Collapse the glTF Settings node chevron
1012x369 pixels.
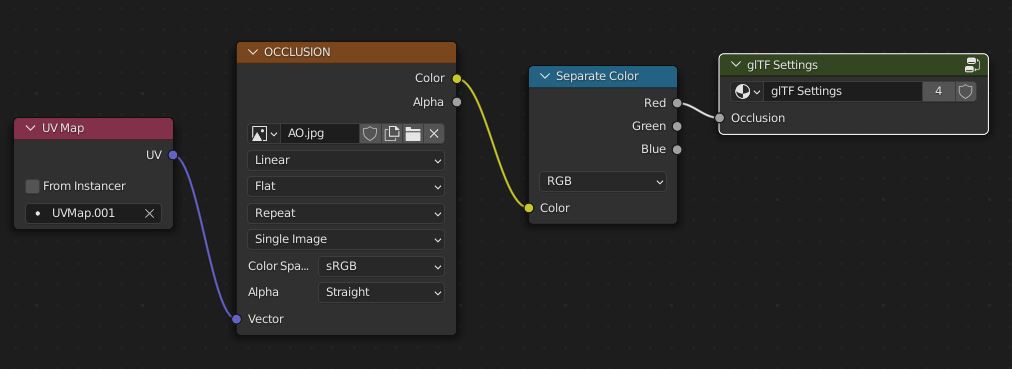point(736,65)
